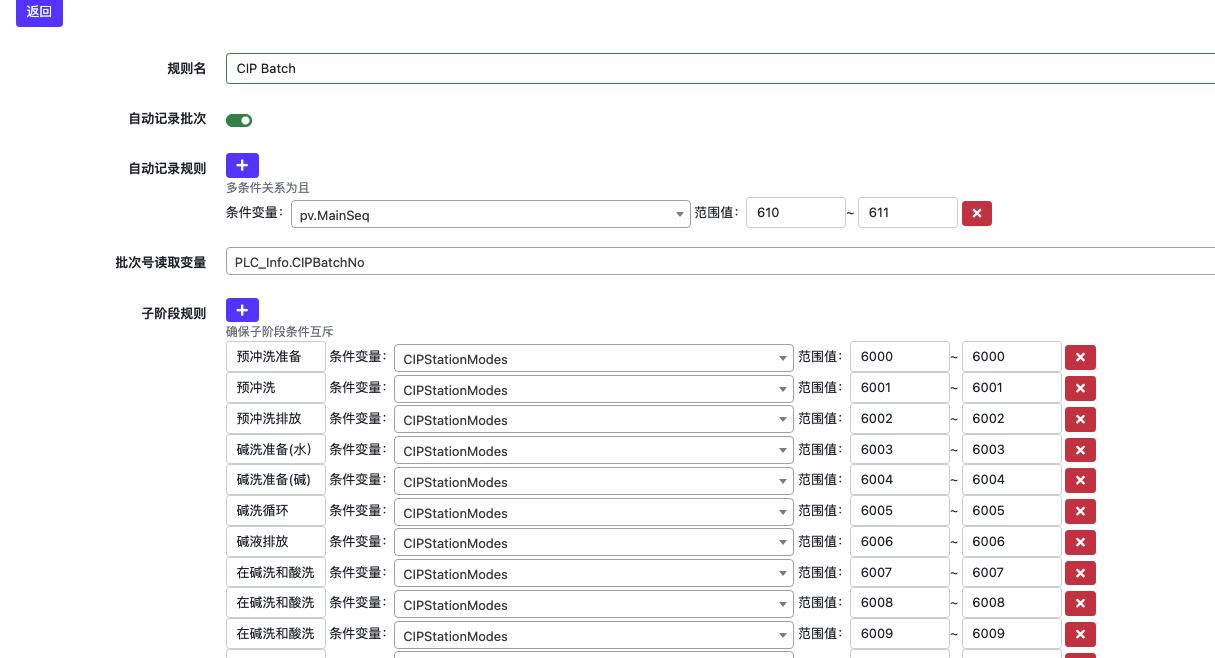
Task: Delete the sub-stage row with range 6009
Action: [1080, 634]
